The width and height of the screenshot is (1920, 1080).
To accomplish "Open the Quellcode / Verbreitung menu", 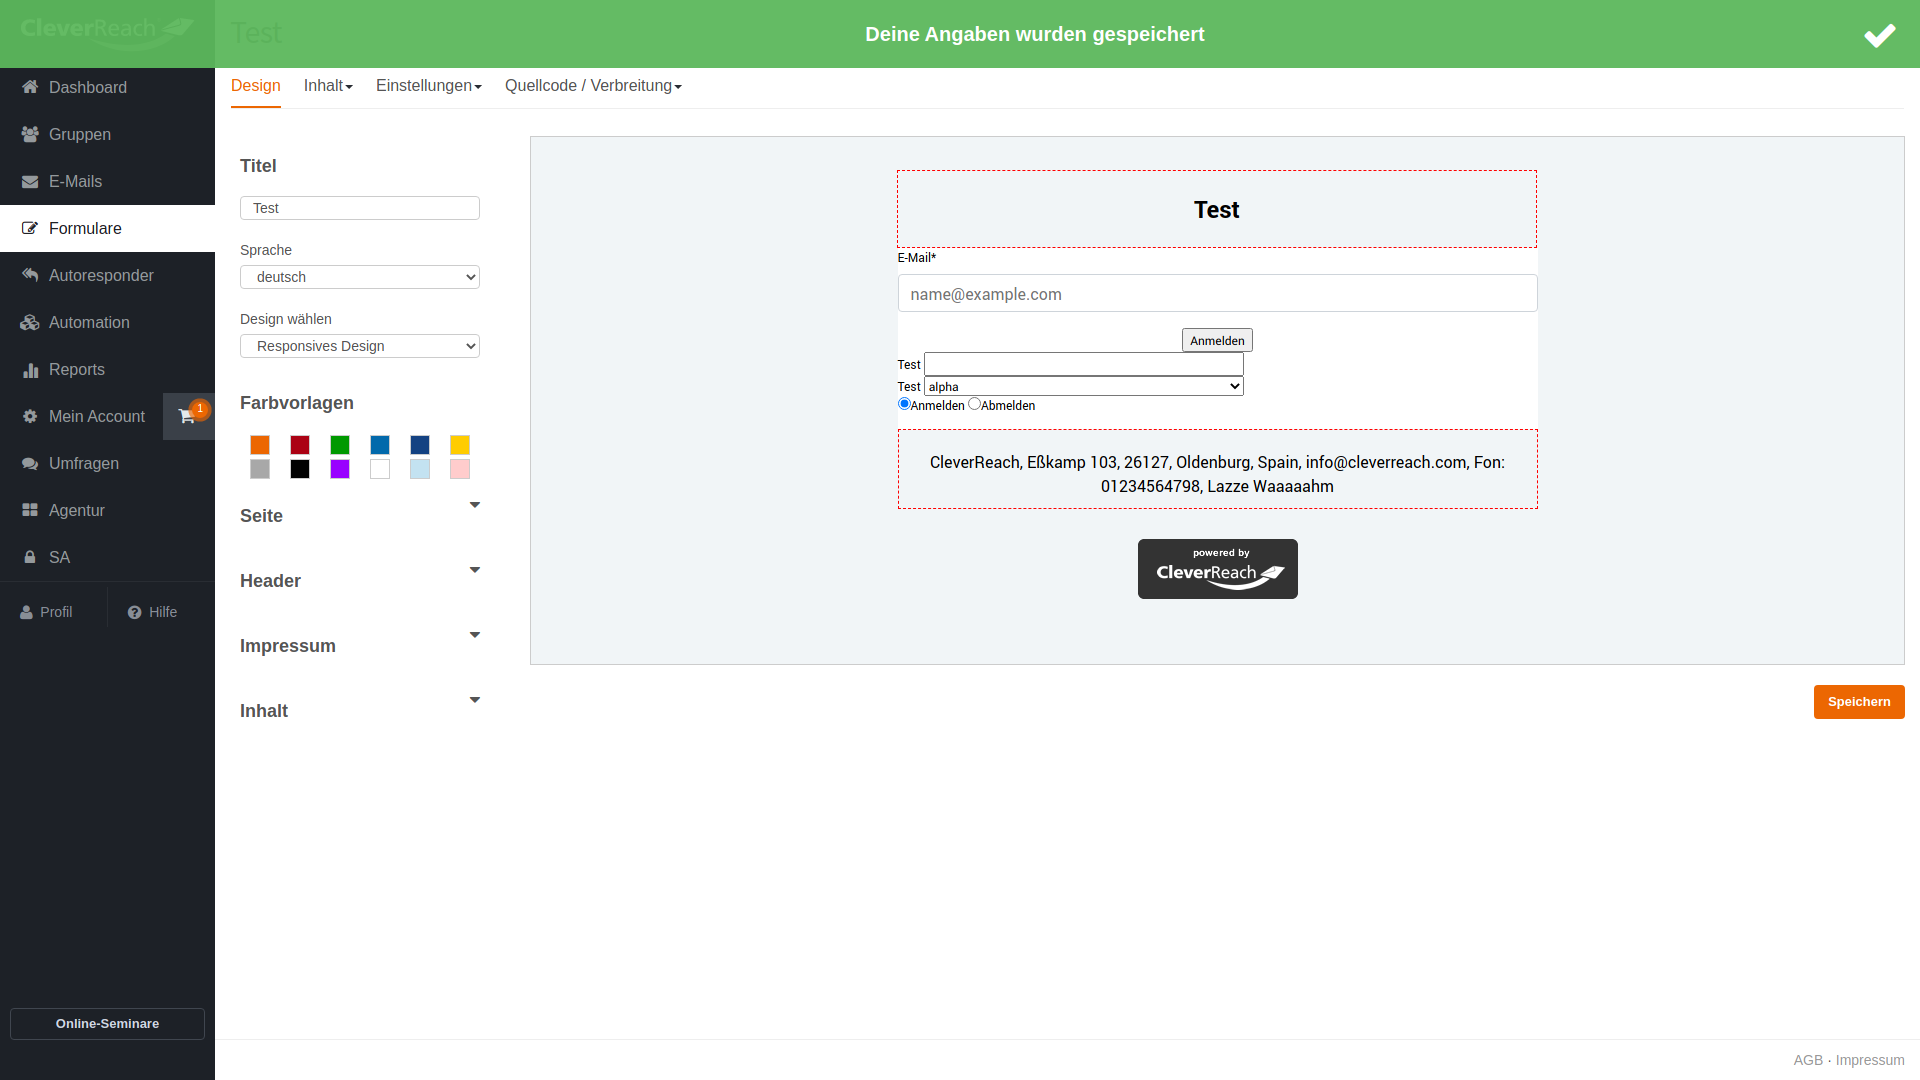I will click(593, 86).
